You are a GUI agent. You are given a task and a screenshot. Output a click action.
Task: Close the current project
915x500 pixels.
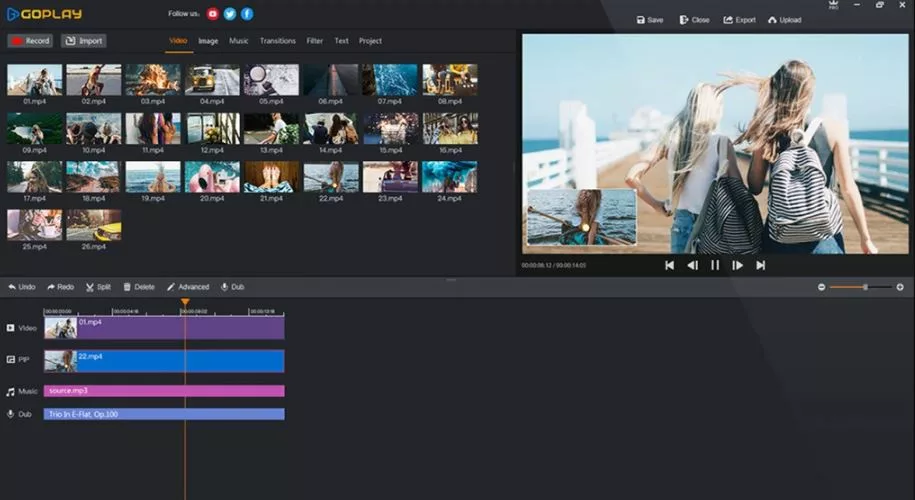click(694, 20)
